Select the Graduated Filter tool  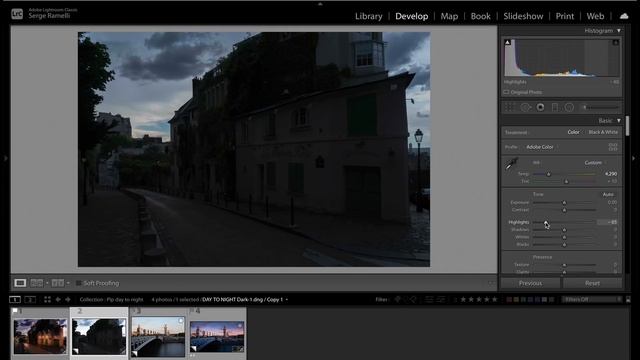coord(555,107)
